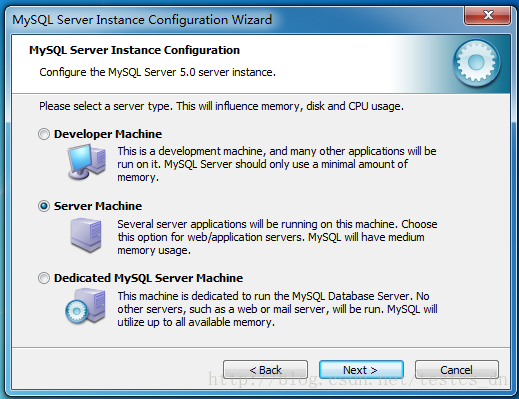Screen dimensions: 519x399
Task: Click the "Developer Machine" label text
Action: click(108, 134)
